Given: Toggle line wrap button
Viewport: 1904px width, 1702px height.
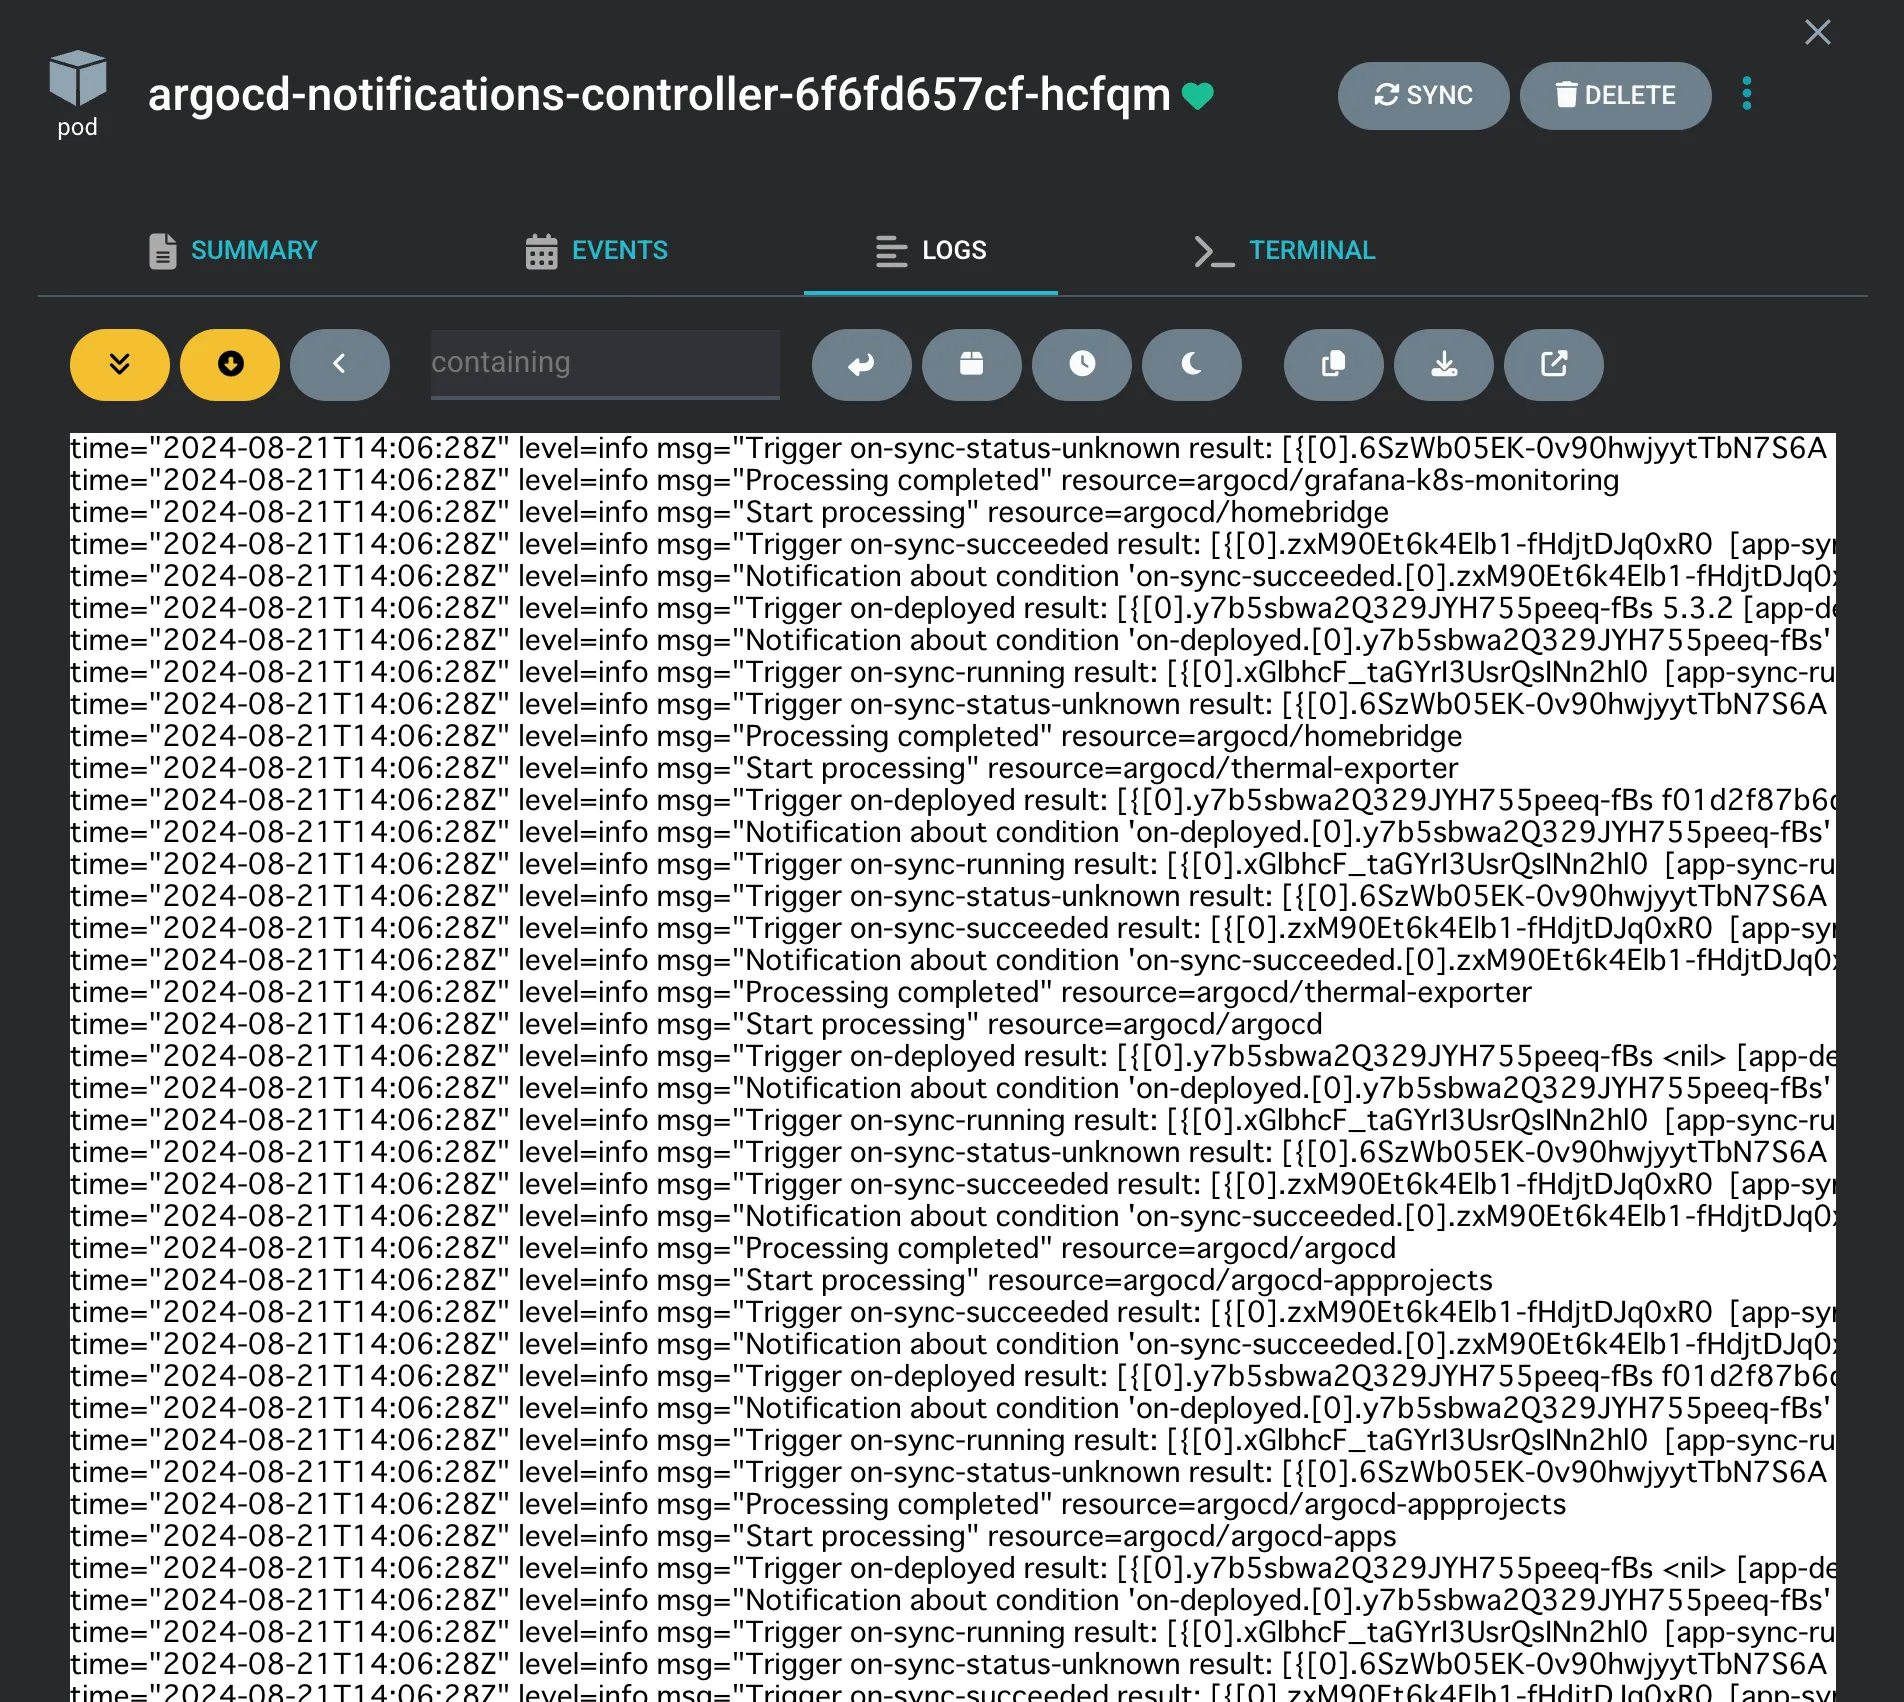Looking at the screenshot, I should click(861, 364).
